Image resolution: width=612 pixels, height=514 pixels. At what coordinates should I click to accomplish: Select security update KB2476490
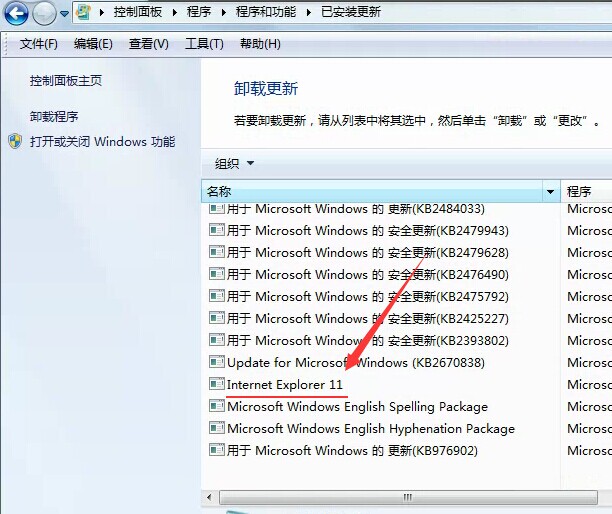pyautogui.click(x=359, y=274)
